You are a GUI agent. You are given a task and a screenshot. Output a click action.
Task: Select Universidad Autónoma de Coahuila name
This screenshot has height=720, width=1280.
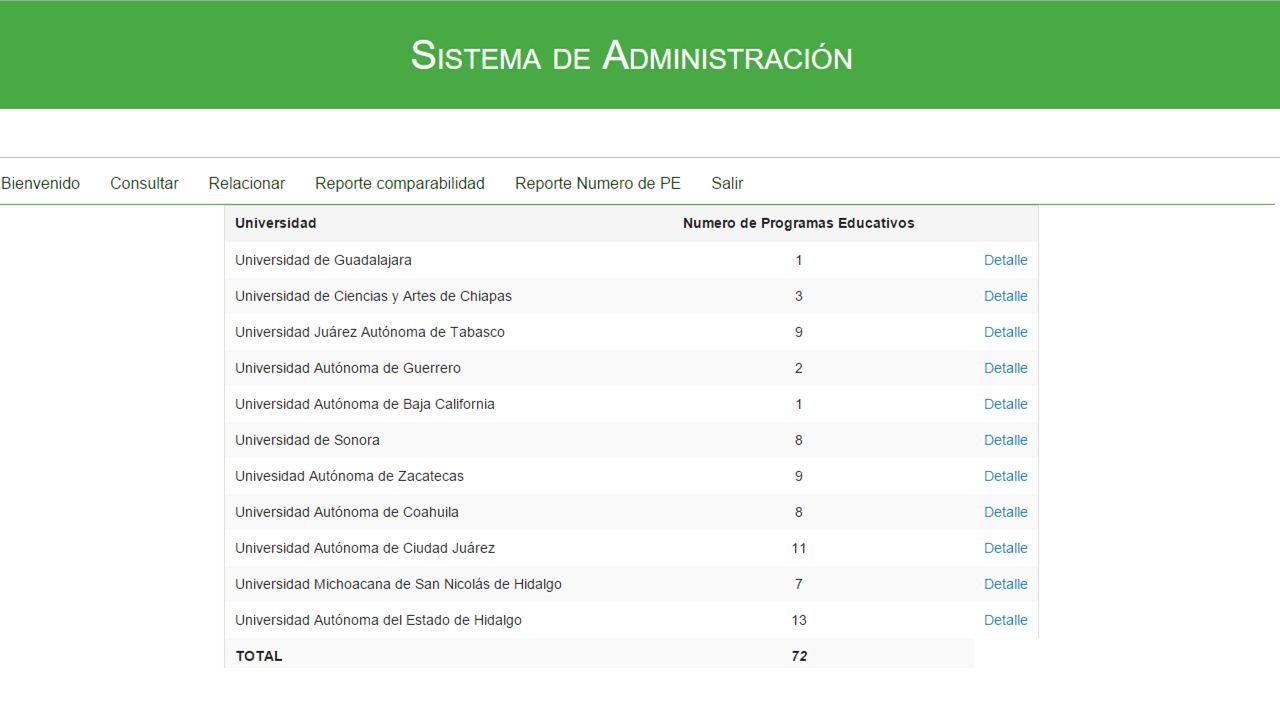coord(347,512)
